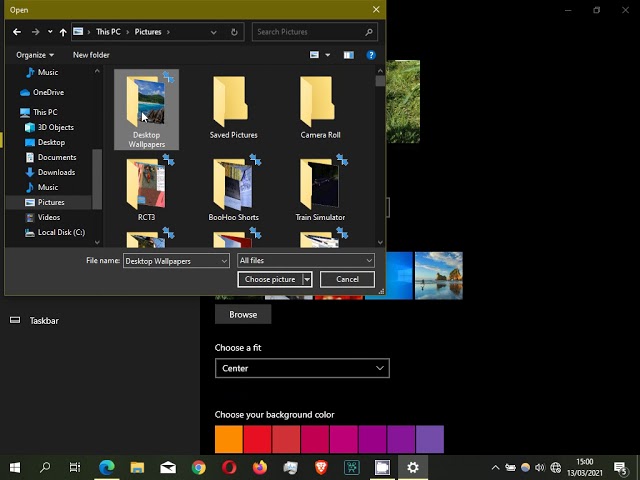Launch Brave browser from taskbar

321,467
